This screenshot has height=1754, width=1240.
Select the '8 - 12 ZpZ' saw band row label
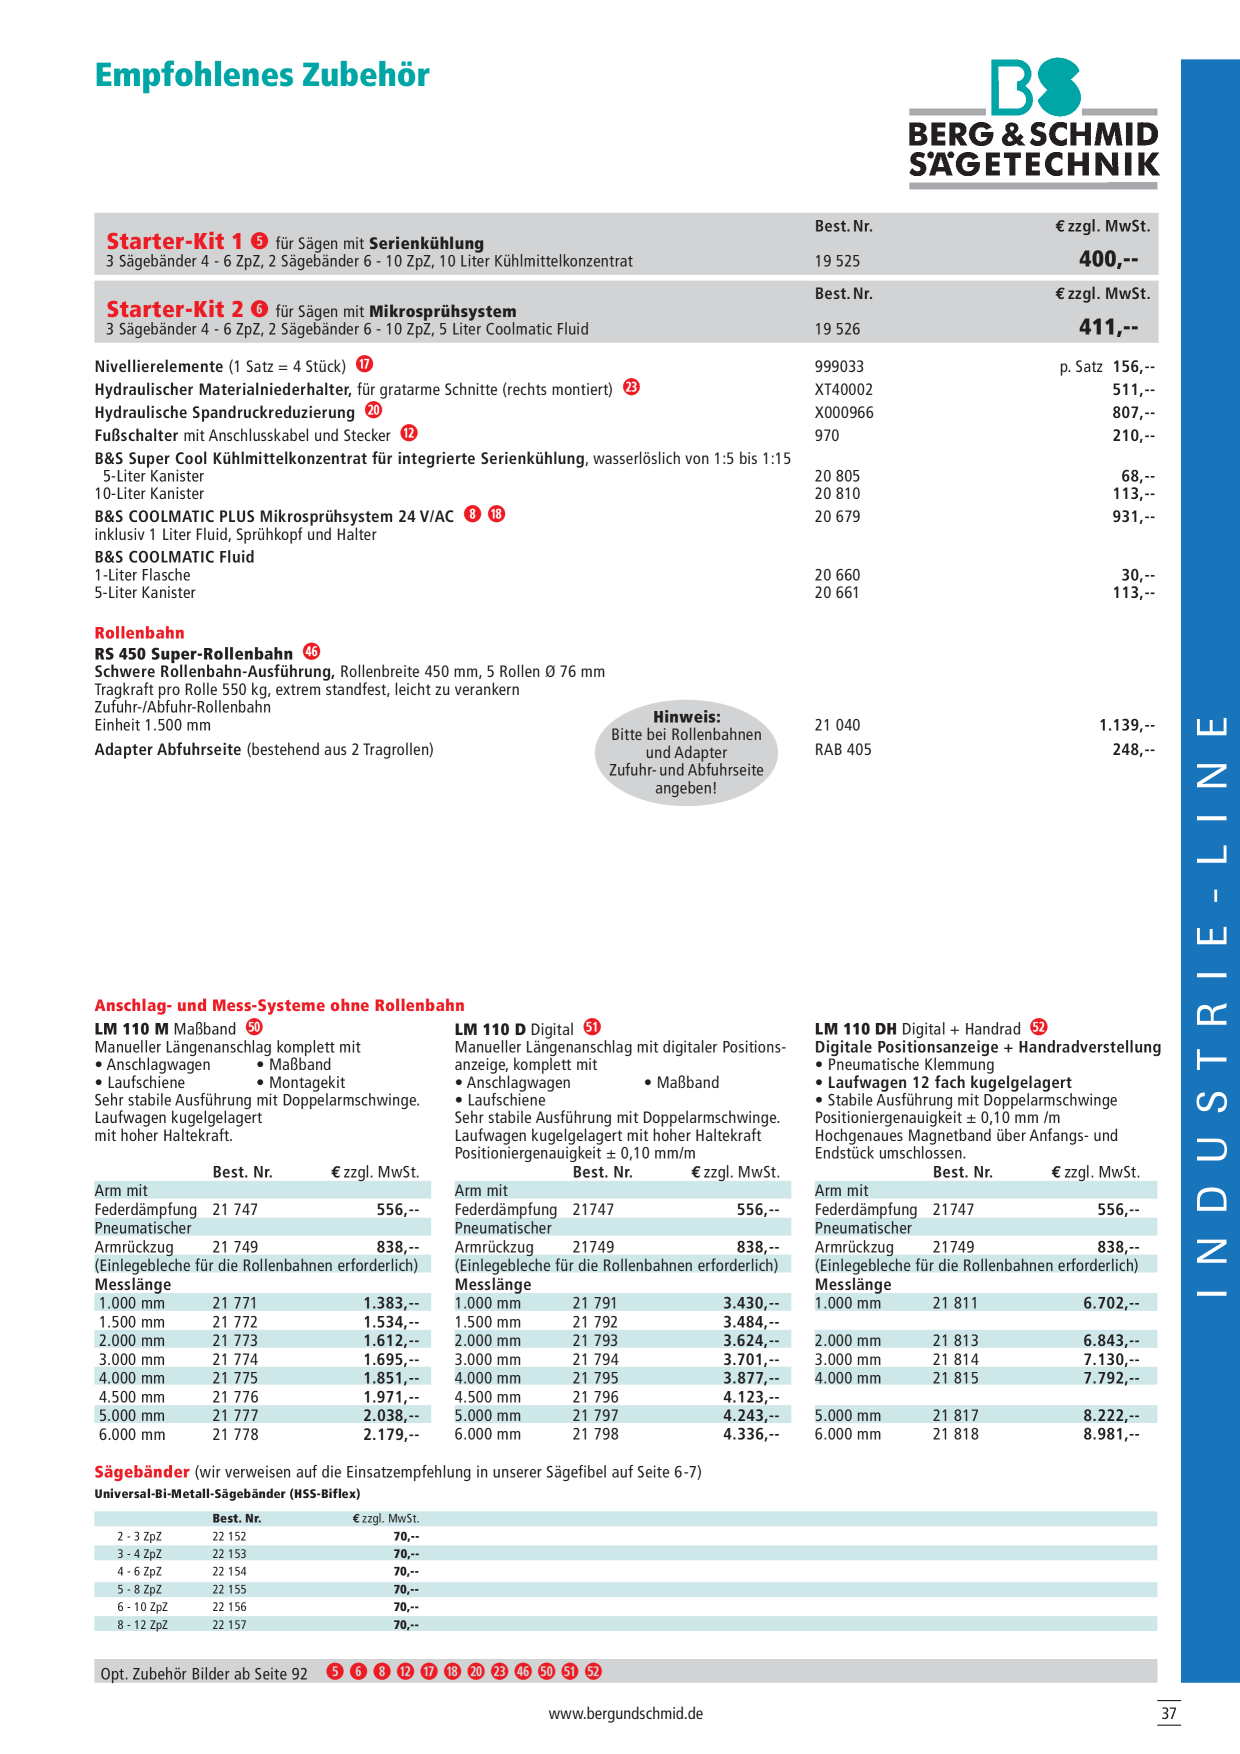tap(142, 1626)
